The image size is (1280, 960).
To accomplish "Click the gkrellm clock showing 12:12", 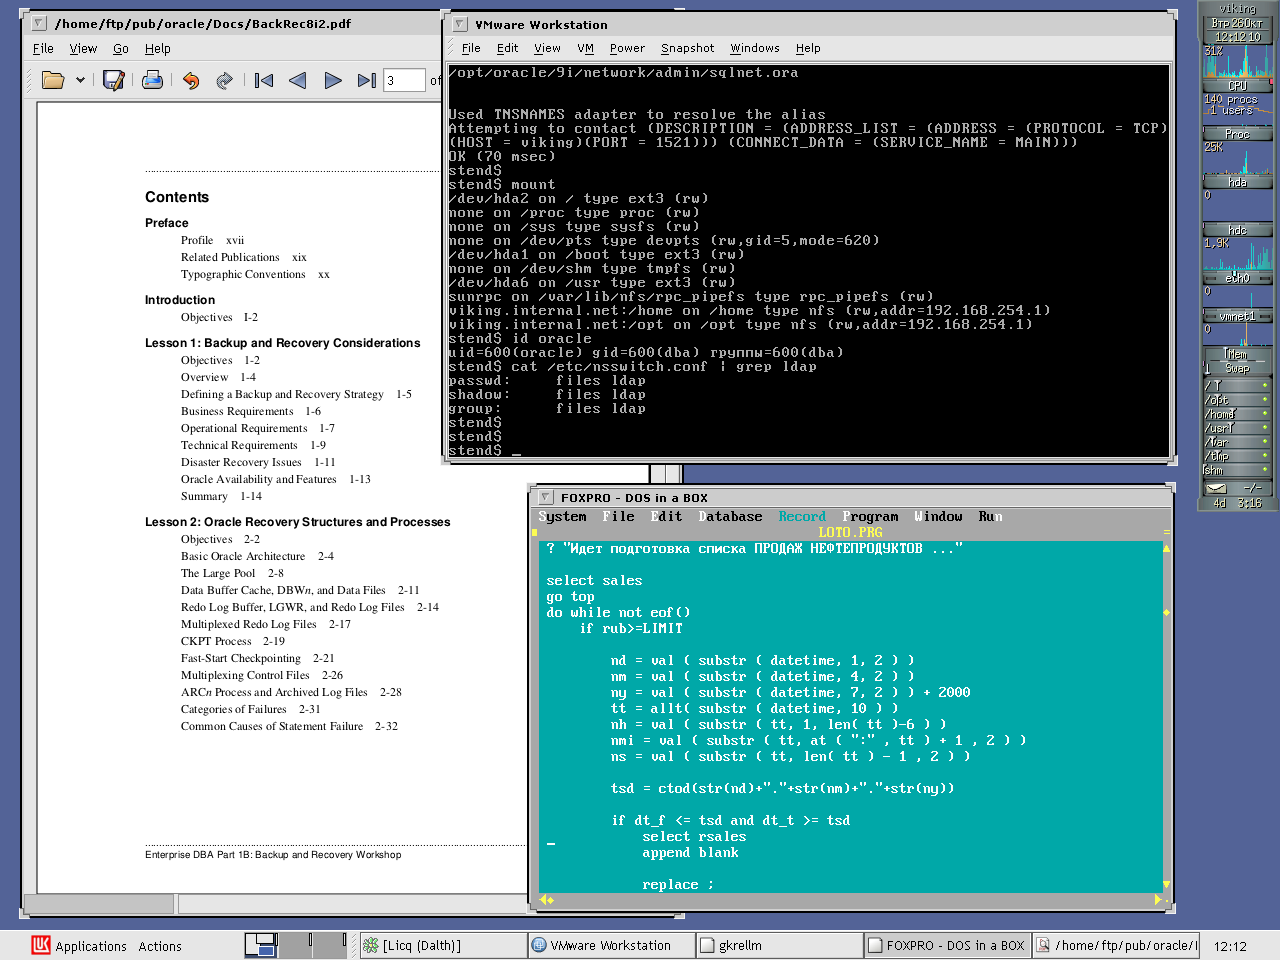I will click(x=1237, y=36).
